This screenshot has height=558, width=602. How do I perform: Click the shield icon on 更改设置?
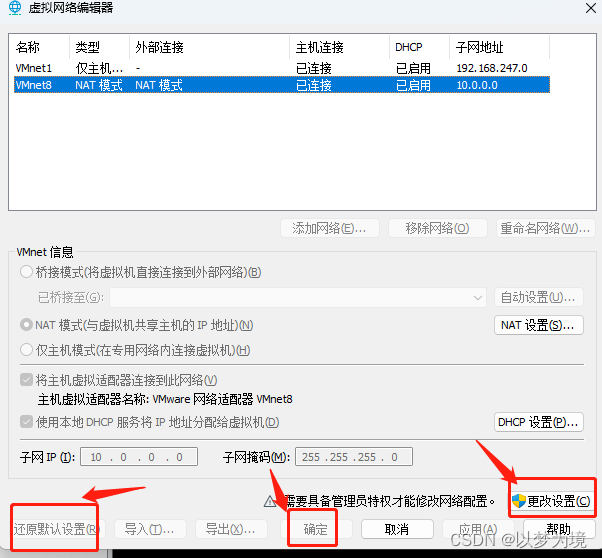pyautogui.click(x=519, y=501)
